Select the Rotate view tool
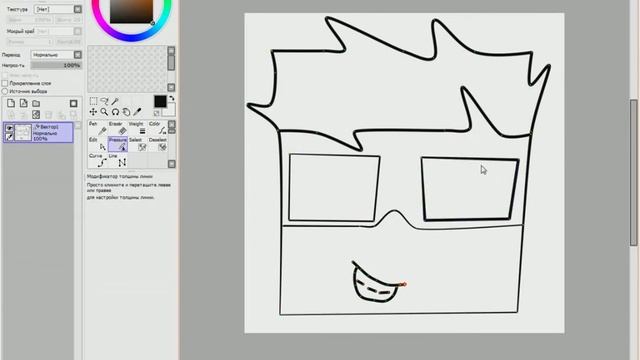Viewport: 640px width, 360px height. 116,111
